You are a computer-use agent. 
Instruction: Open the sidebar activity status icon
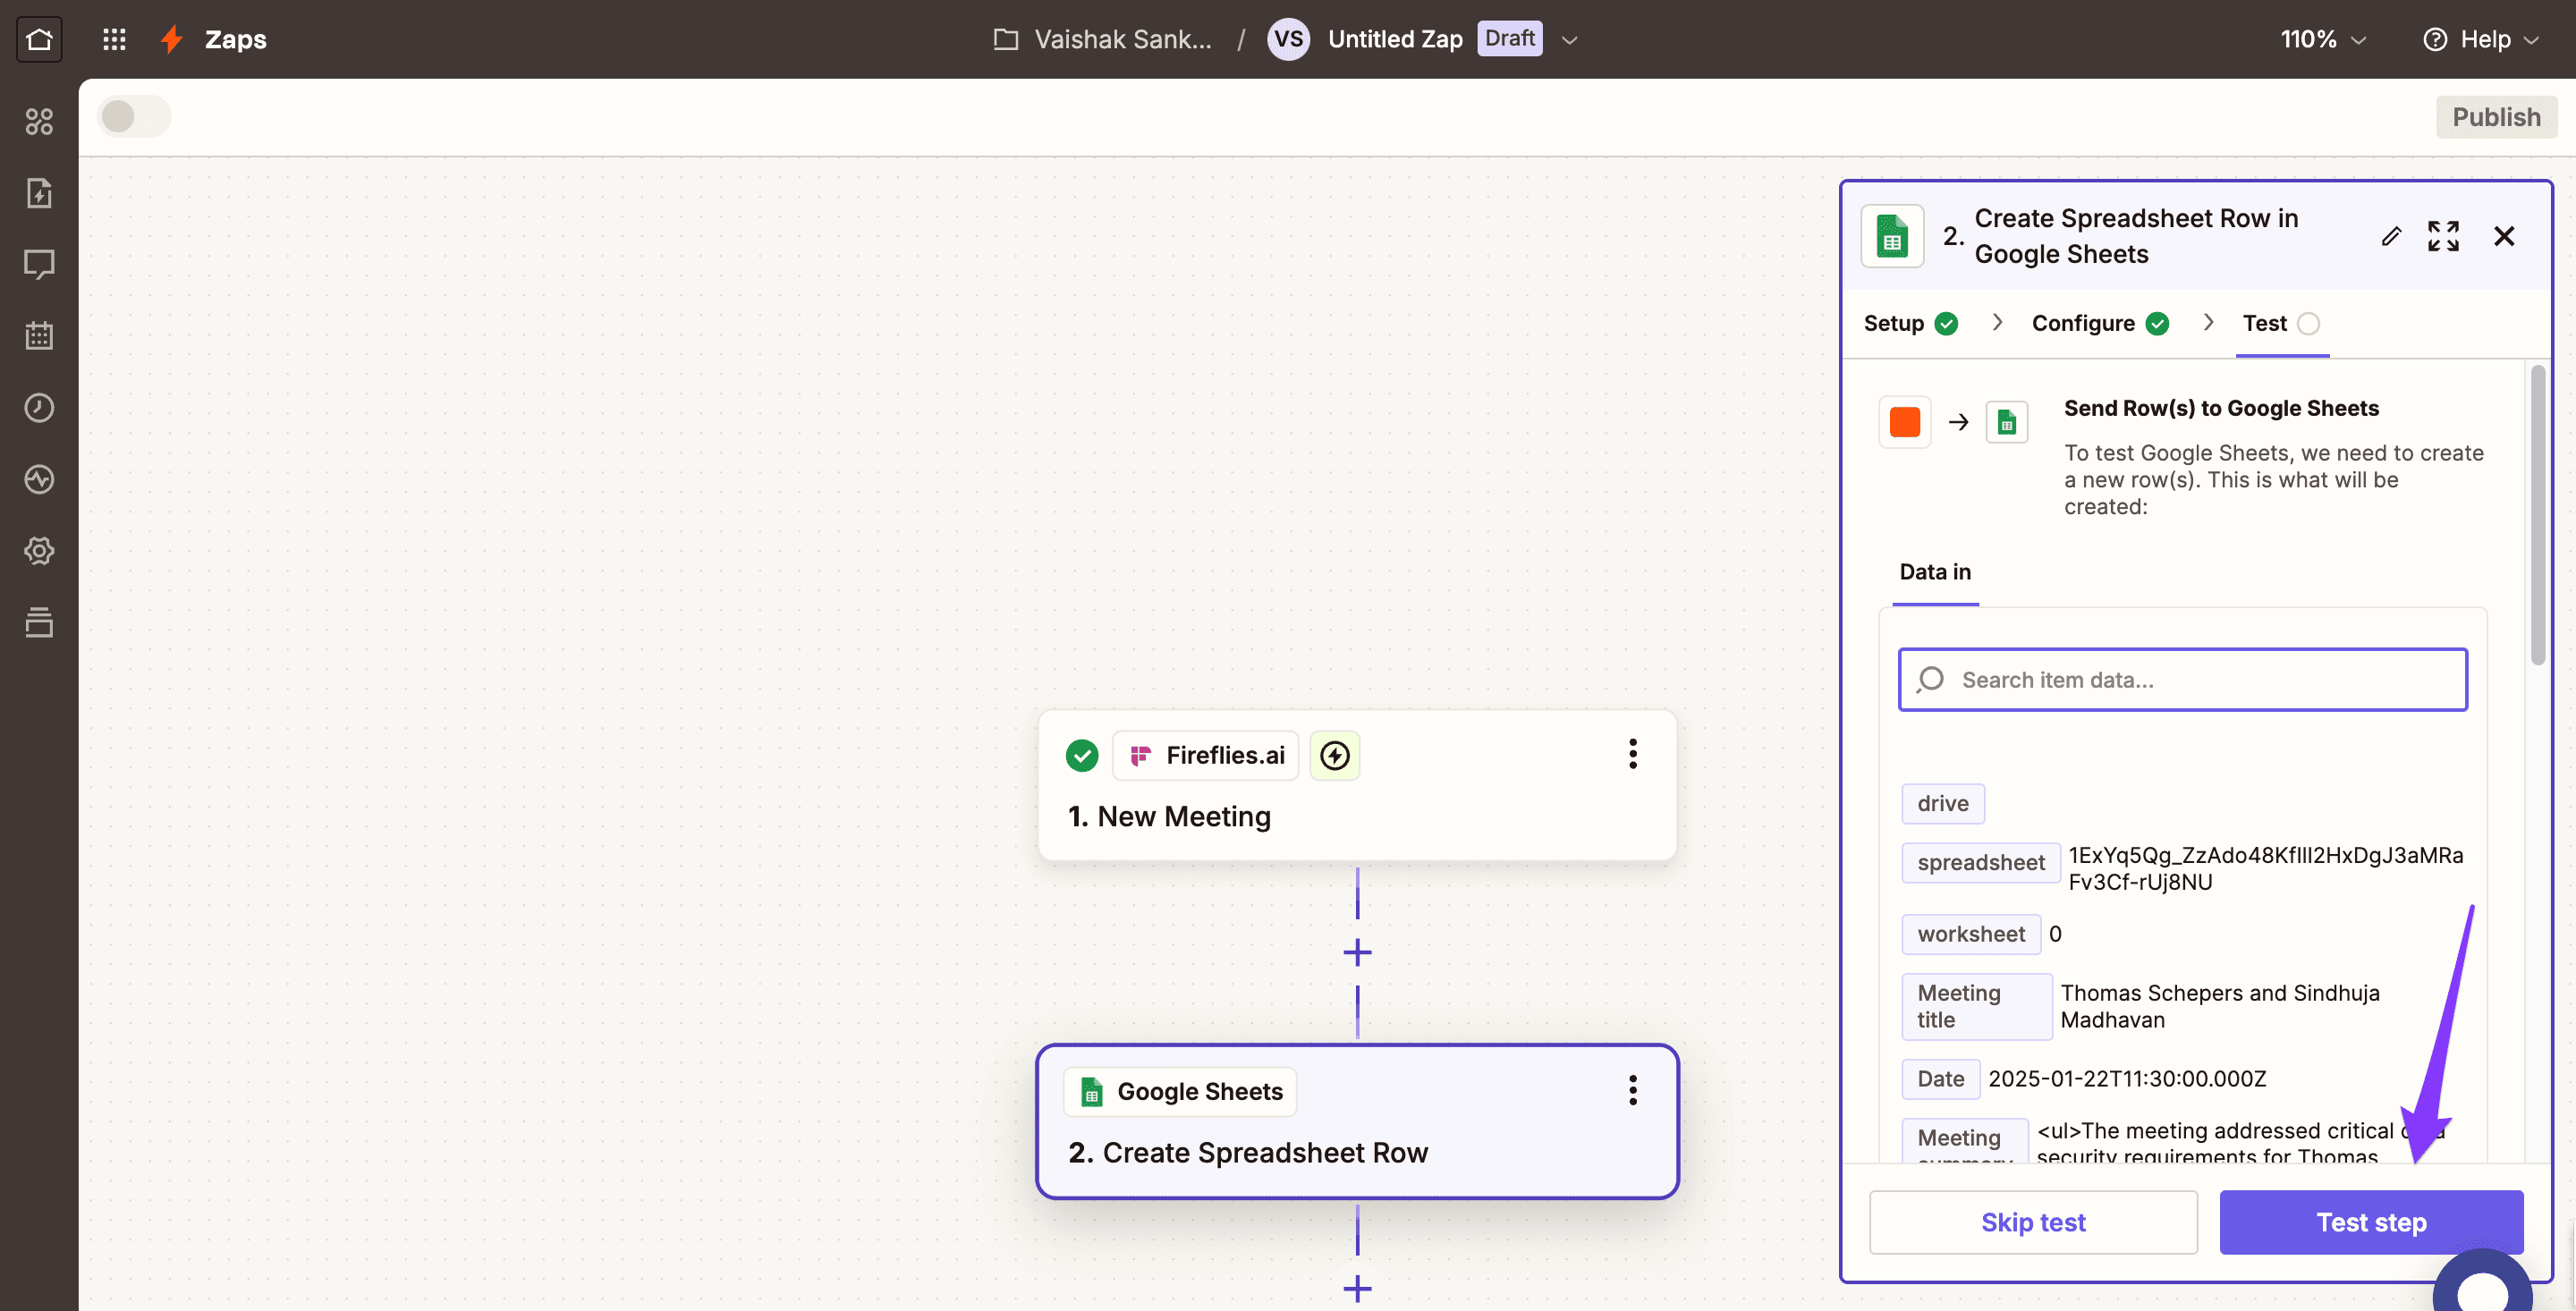click(x=39, y=479)
